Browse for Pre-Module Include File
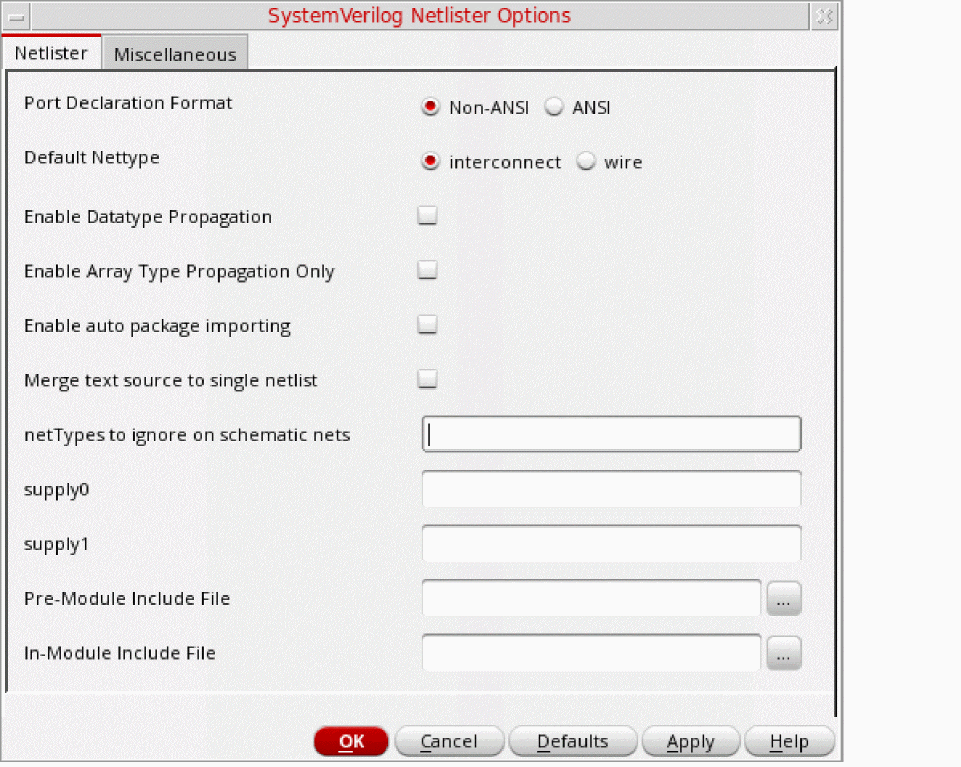Viewport: 961px width, 767px height. click(x=784, y=599)
